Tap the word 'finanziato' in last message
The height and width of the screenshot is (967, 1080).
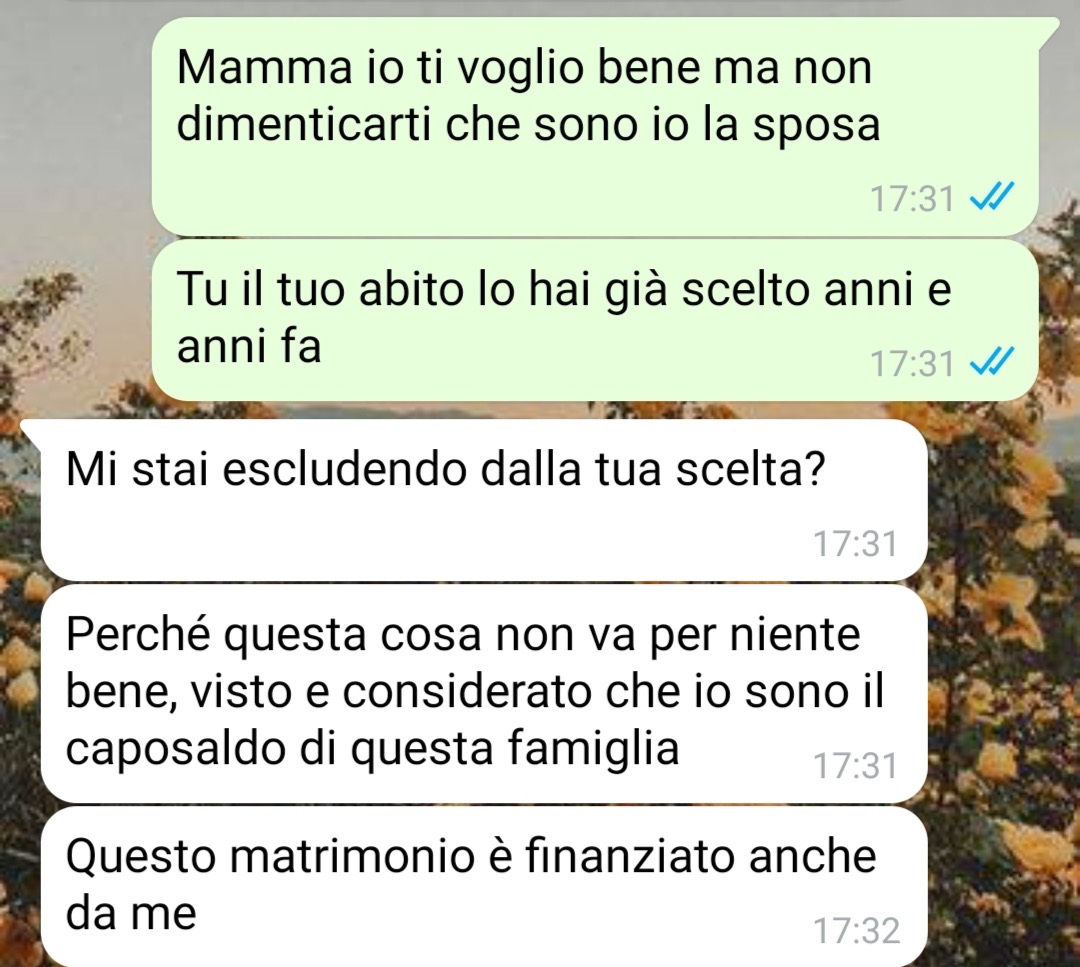click(631, 856)
